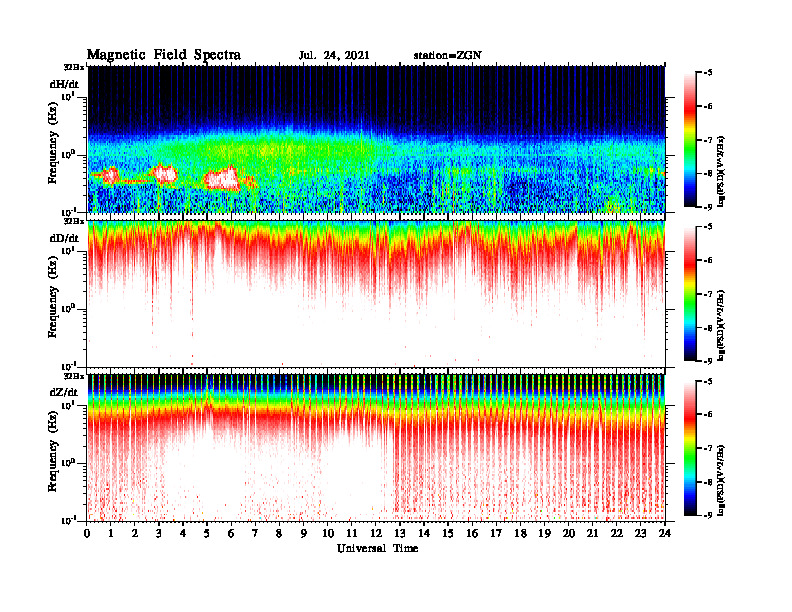Click the log(PSD) label beside the dH/dt color scale

(721, 171)
